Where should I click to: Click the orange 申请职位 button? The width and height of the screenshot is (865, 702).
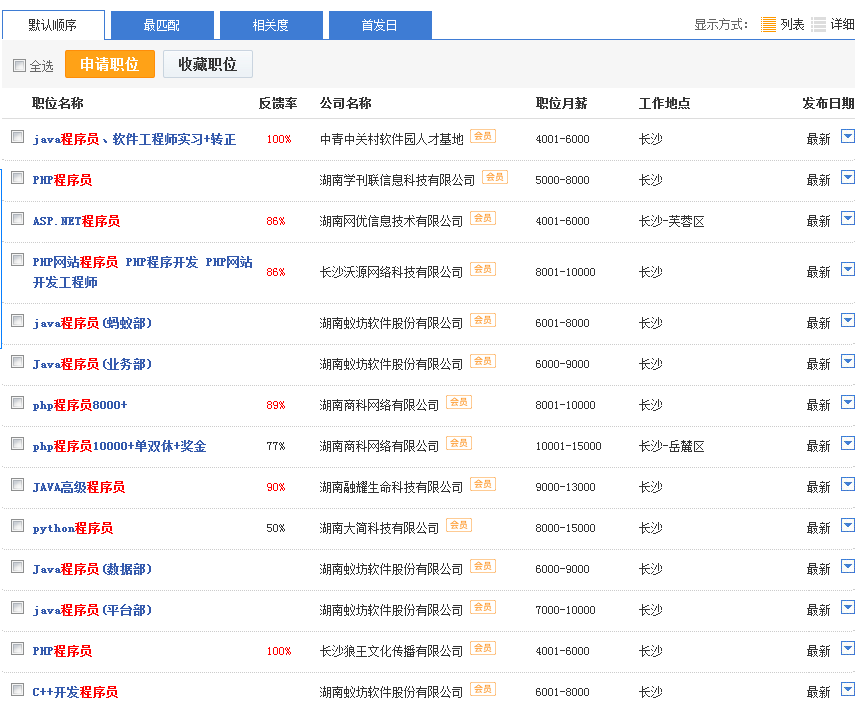(110, 64)
